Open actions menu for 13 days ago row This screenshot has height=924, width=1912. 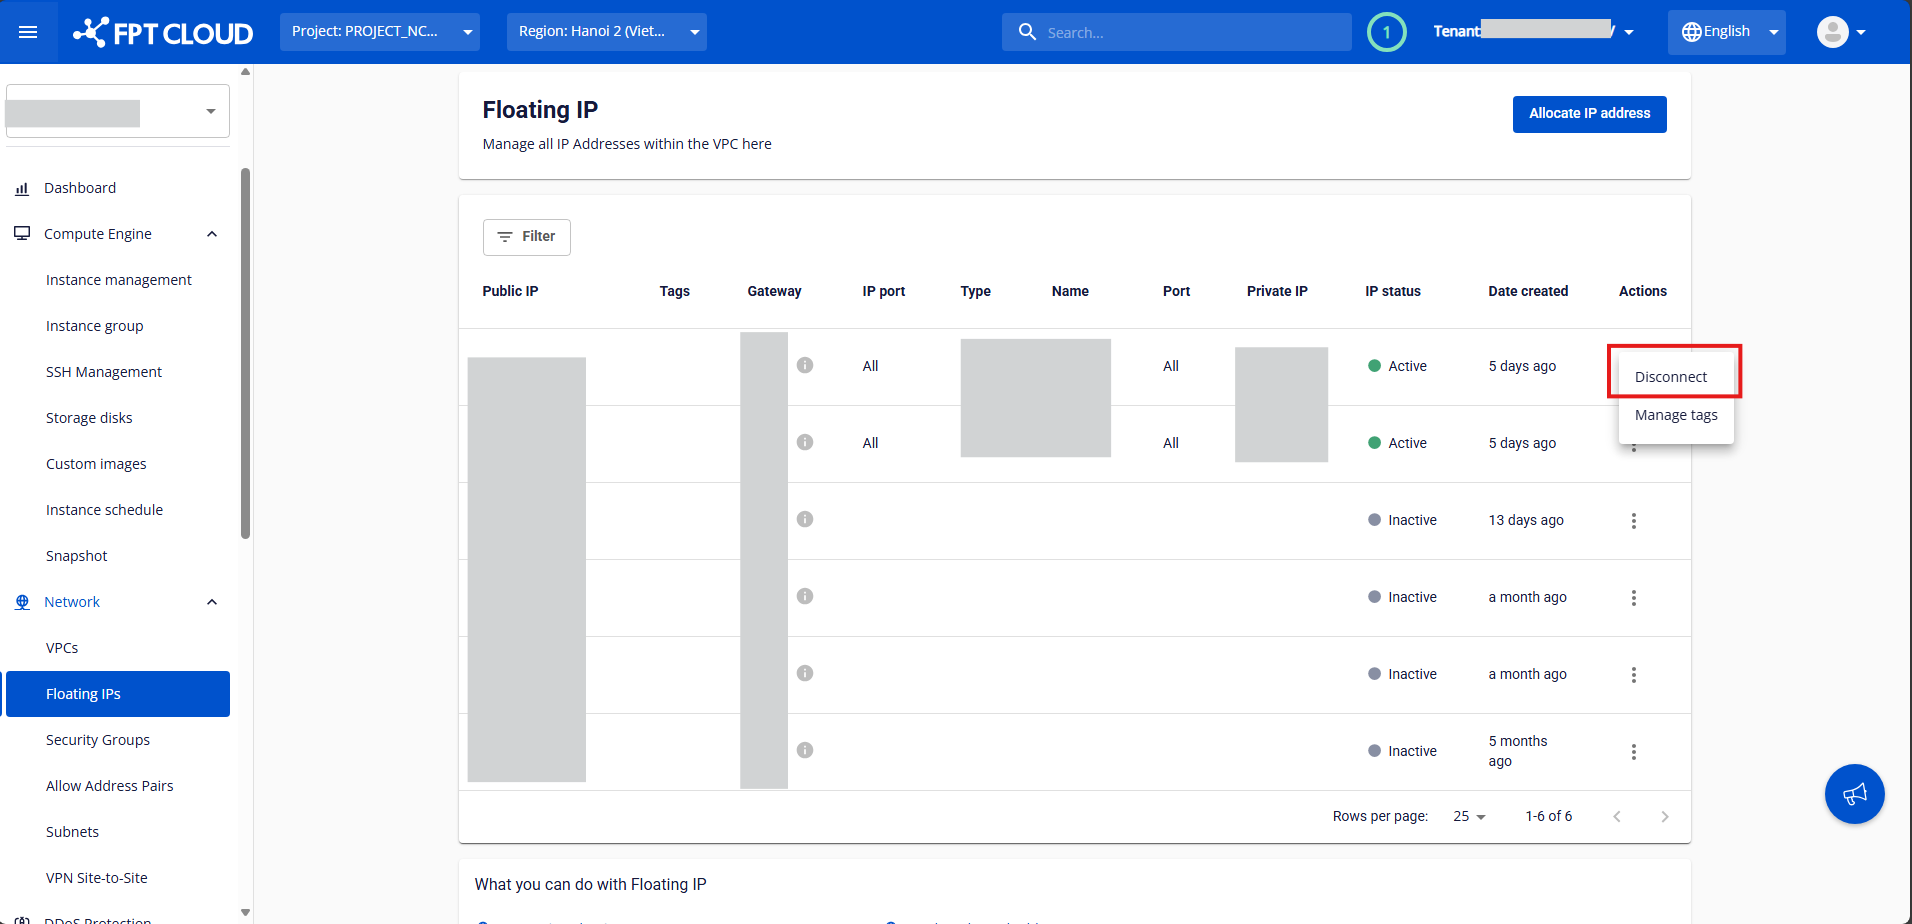point(1633,521)
